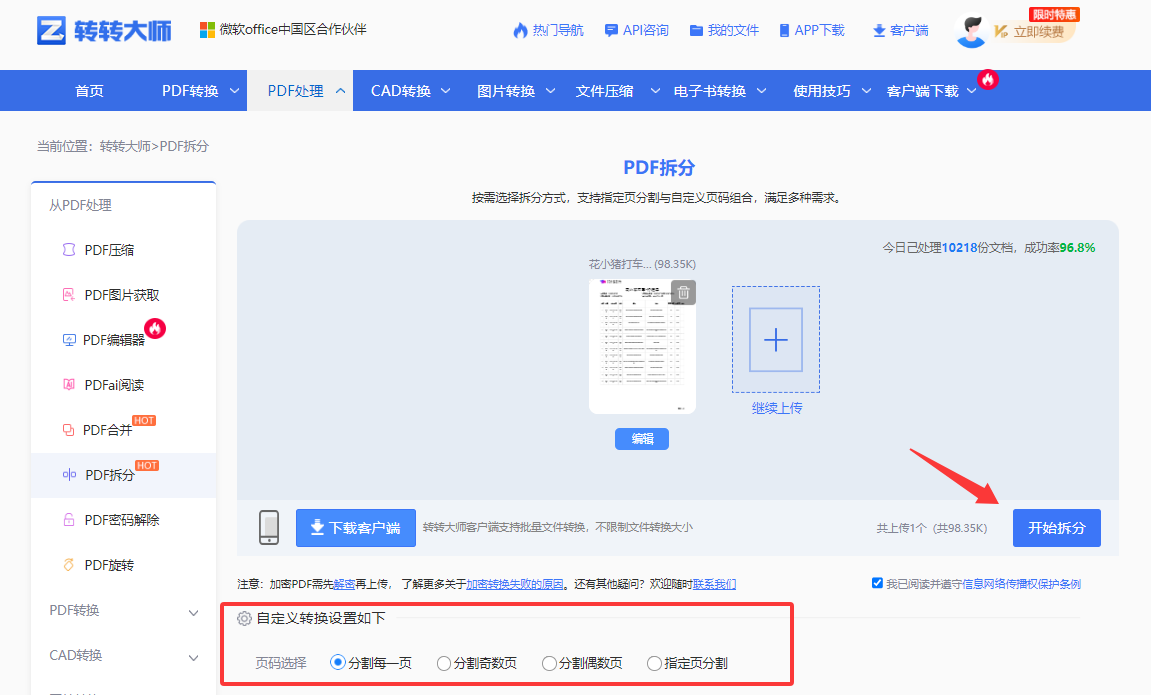
Task: Open the PDF转换 top nav item
Action: pyautogui.click(x=190, y=91)
